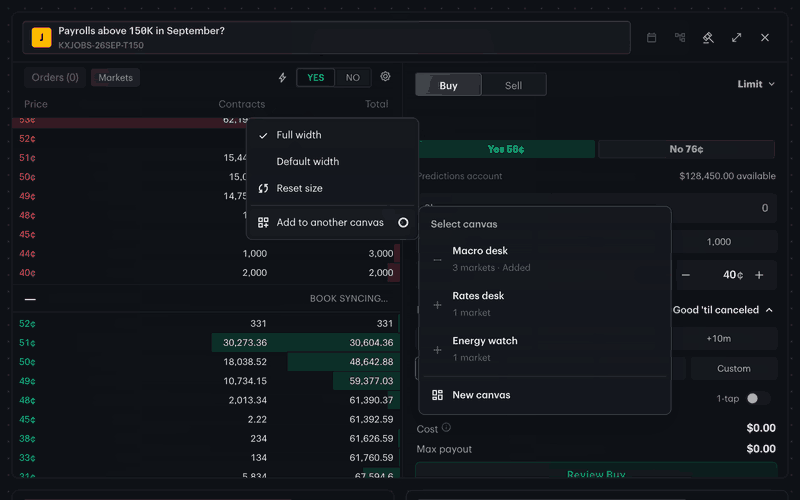
Task: Click the Price column header
Action: click(36, 104)
